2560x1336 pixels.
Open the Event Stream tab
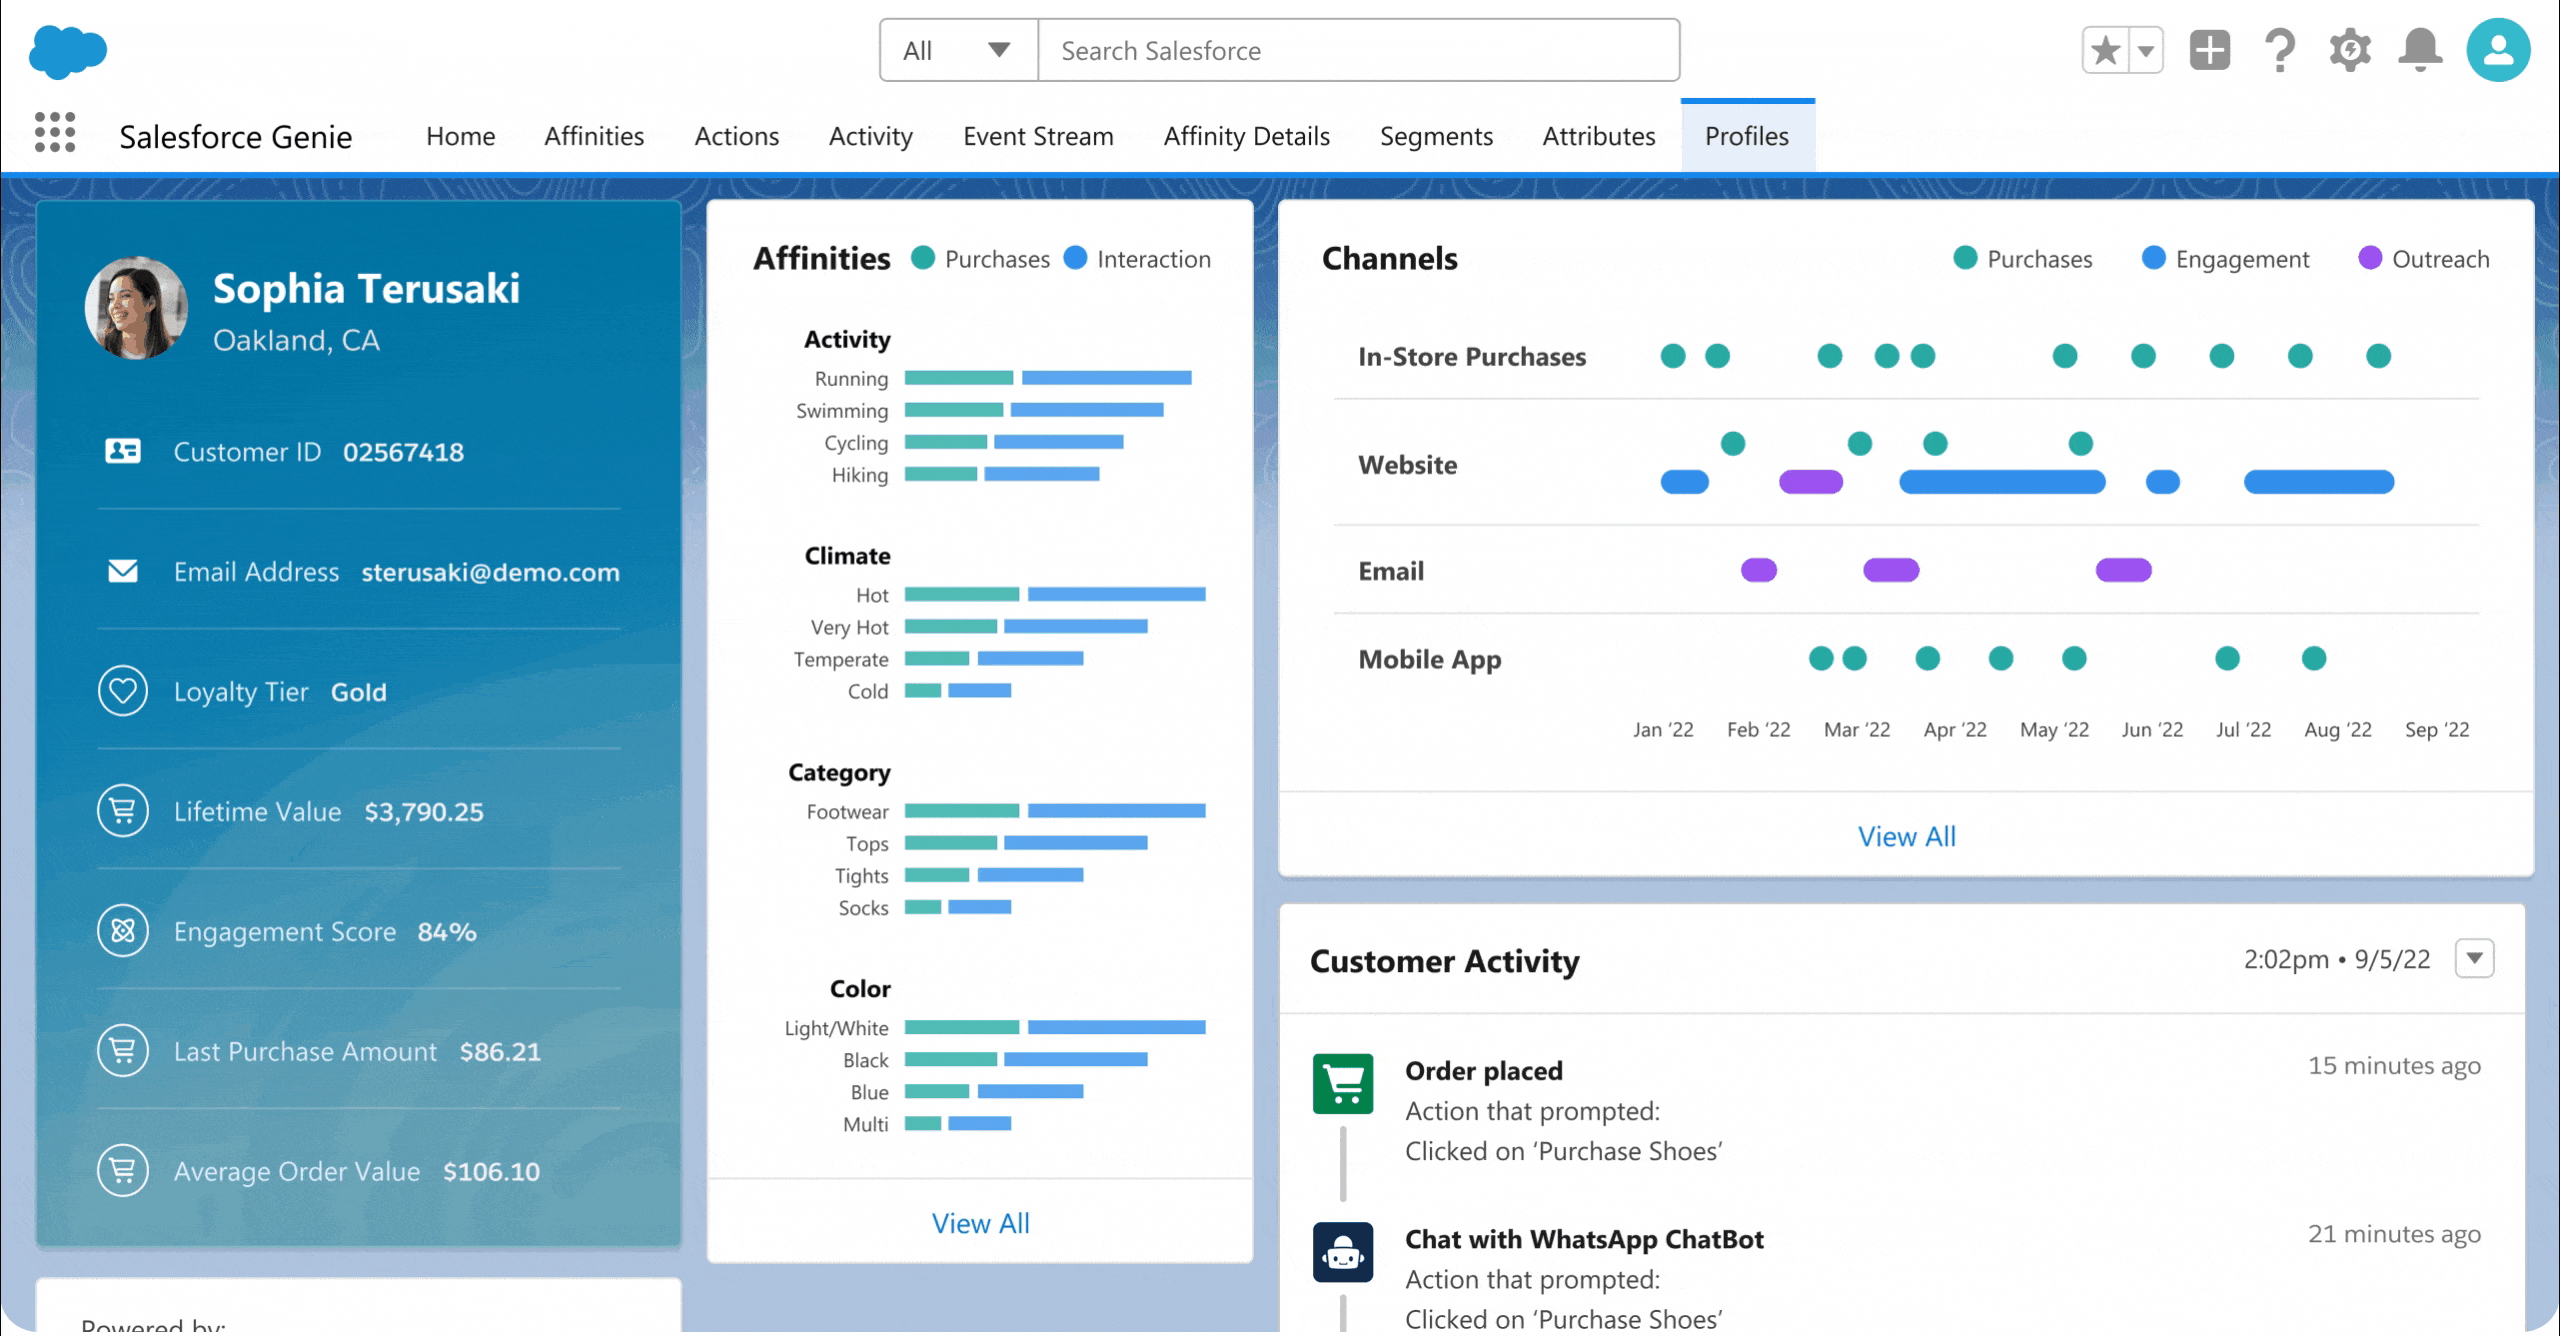pyautogui.click(x=1038, y=136)
